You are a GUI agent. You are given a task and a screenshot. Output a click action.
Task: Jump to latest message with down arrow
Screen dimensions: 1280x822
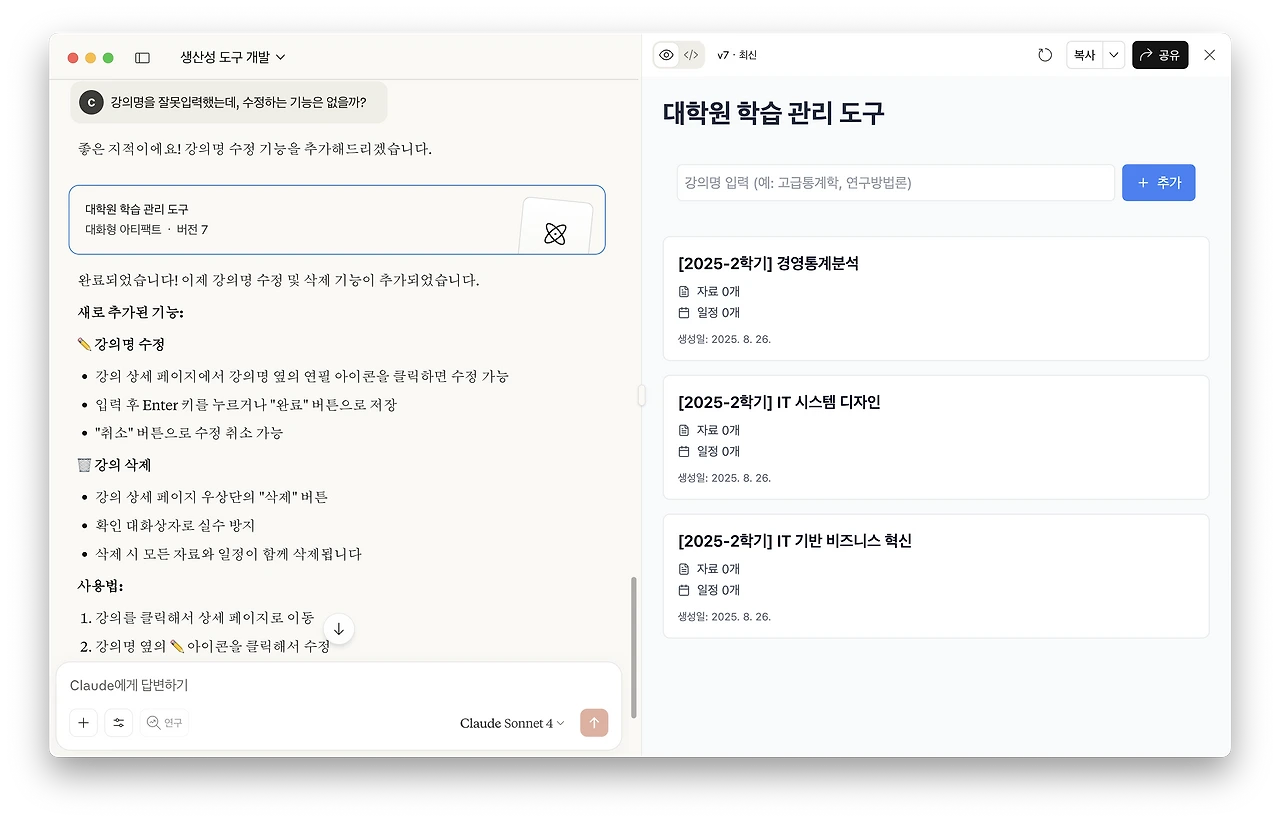coord(339,629)
